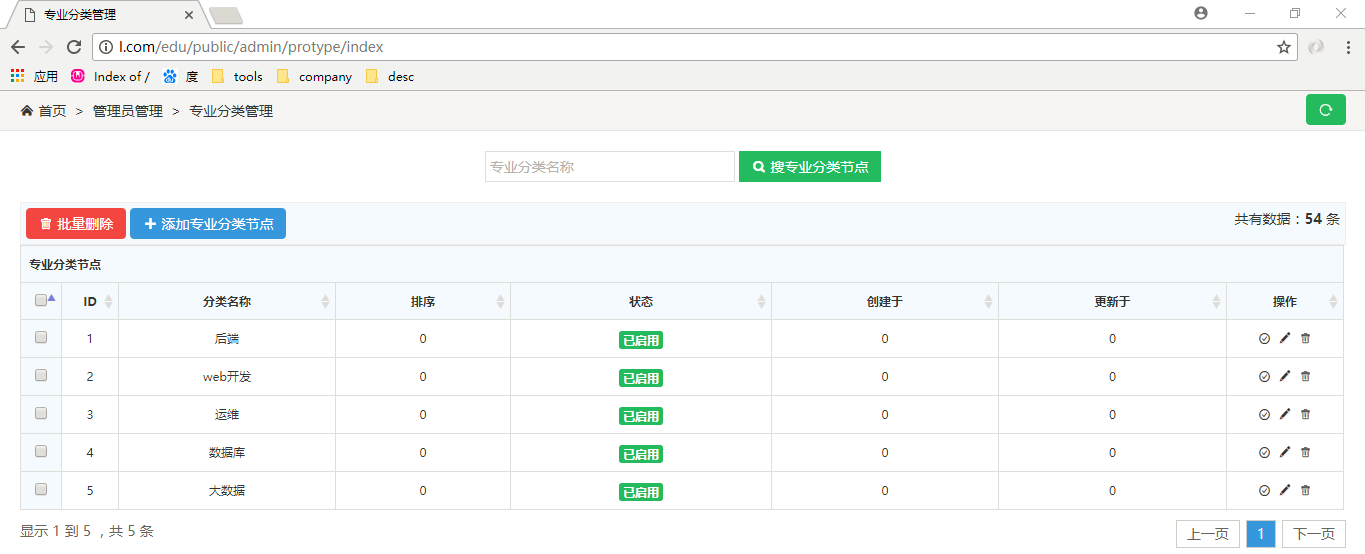Image resolution: width=1365 pixels, height=554 pixels.
Task: Reload the page using browser reload icon
Action: 73,47
